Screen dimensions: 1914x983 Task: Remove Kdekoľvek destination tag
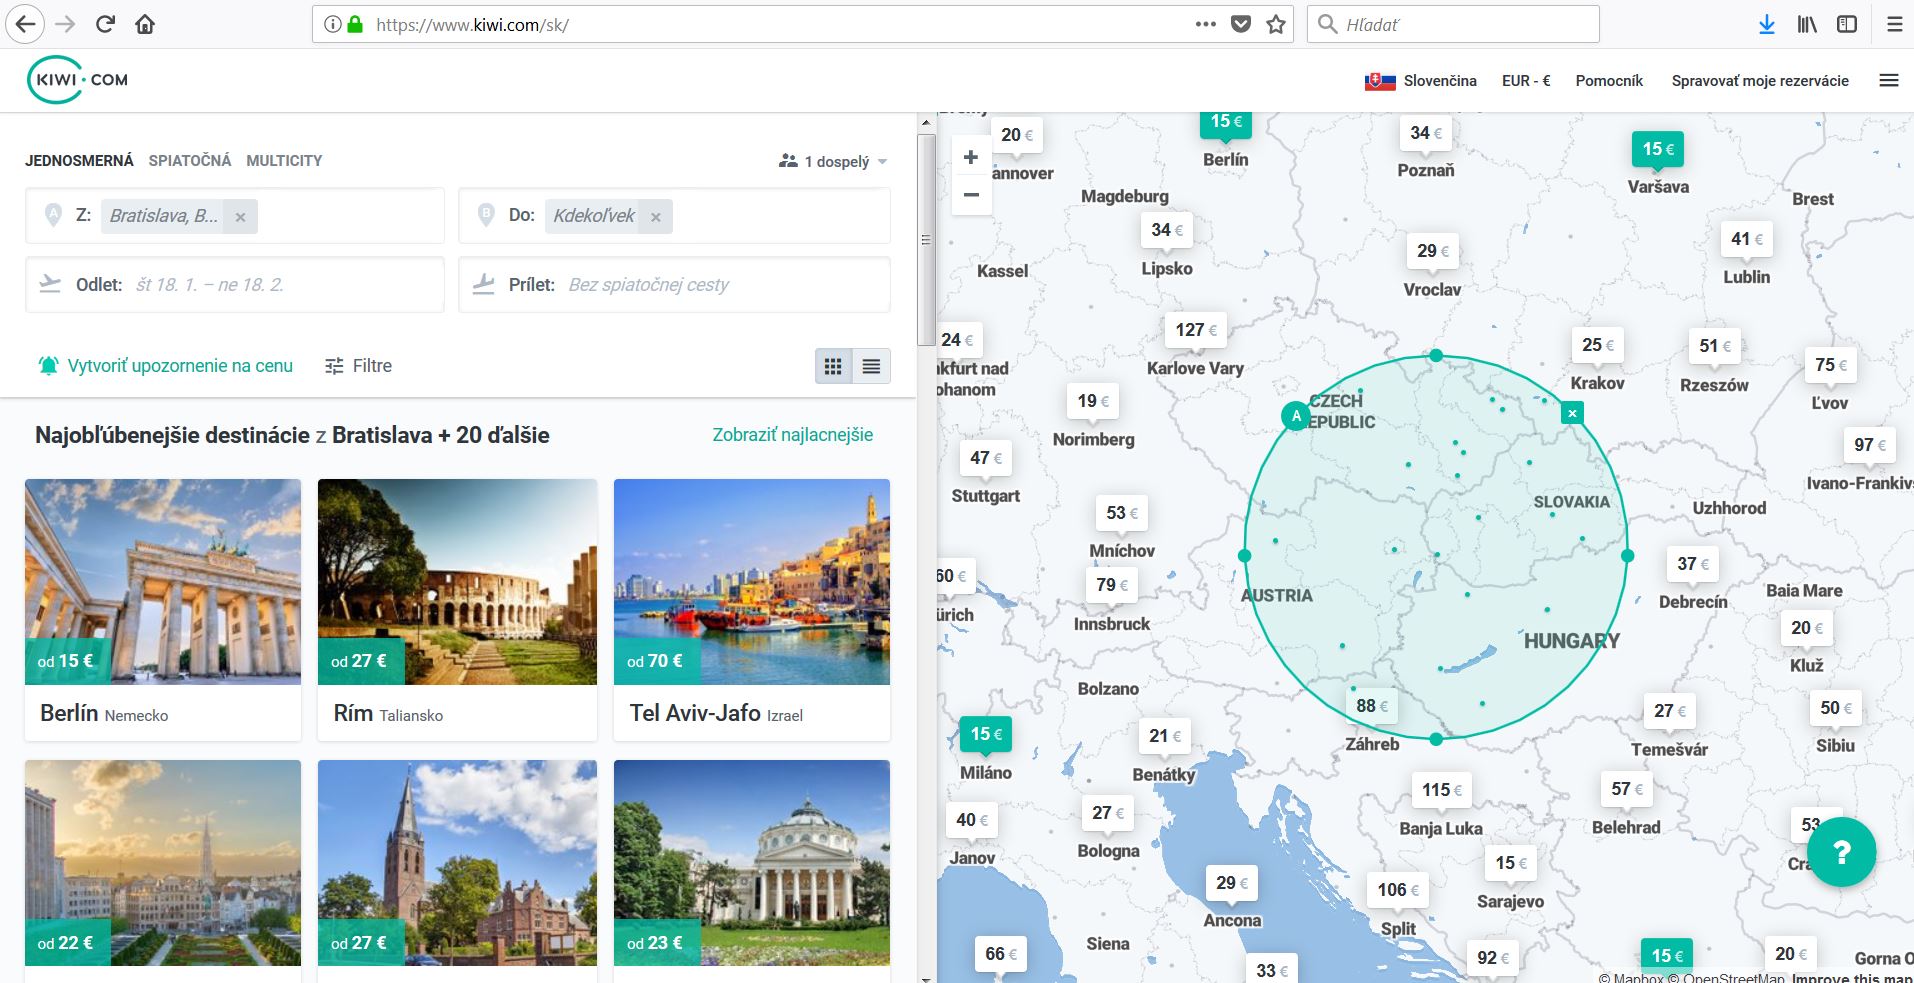point(655,217)
